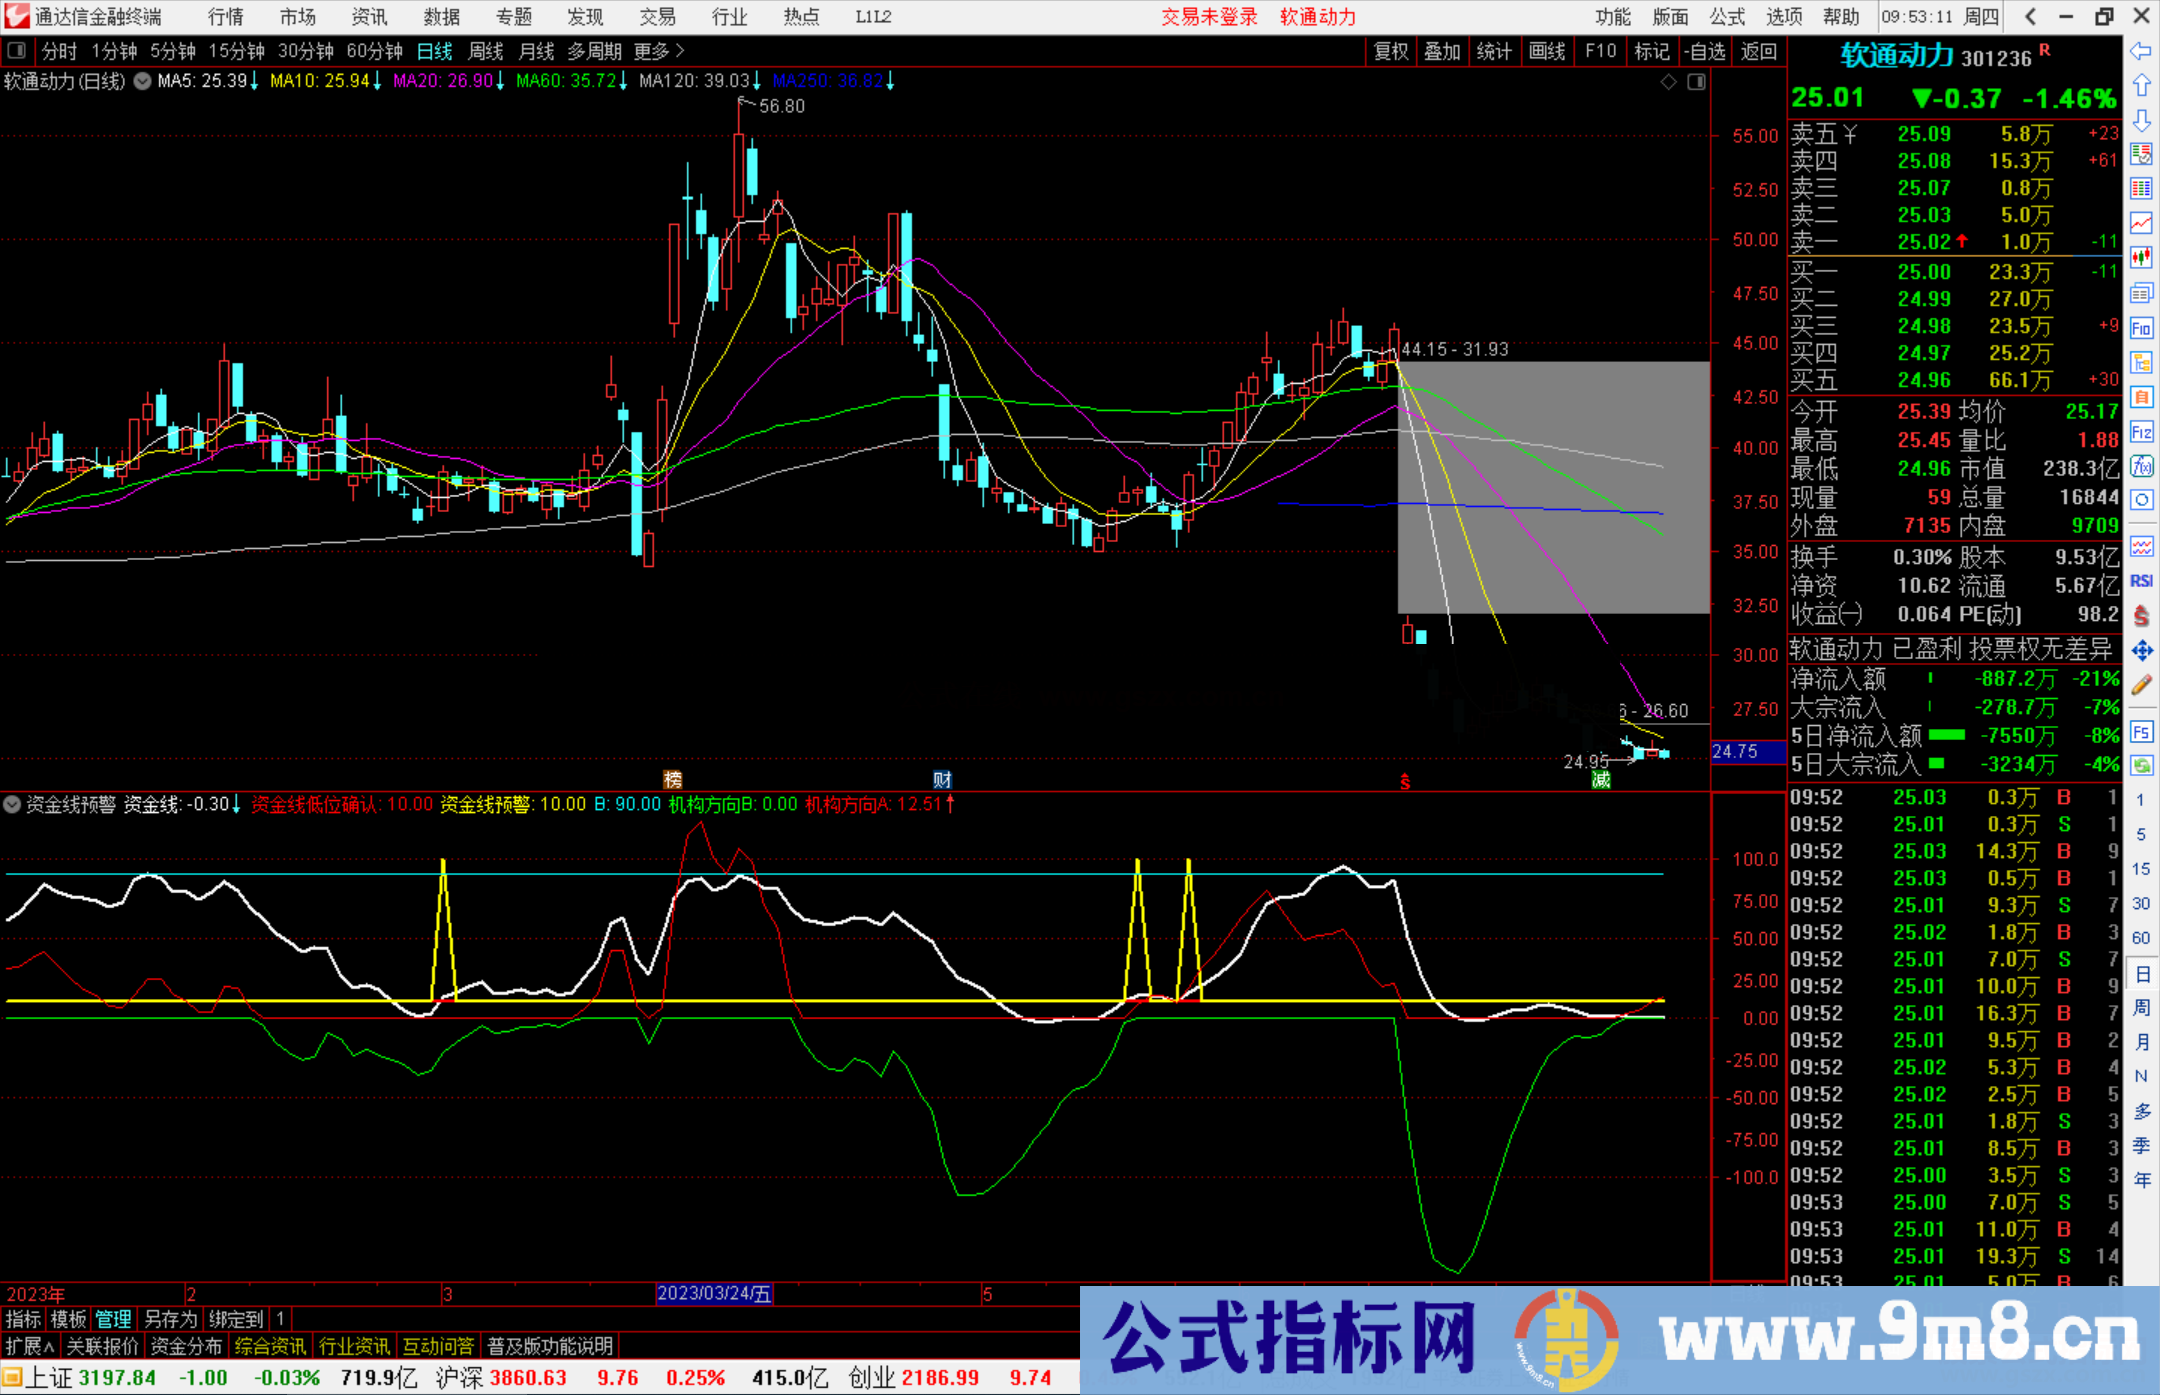The image size is (2160, 1395).
Task: Switch to 15 minute period in sidebar
Action: click(x=2141, y=868)
